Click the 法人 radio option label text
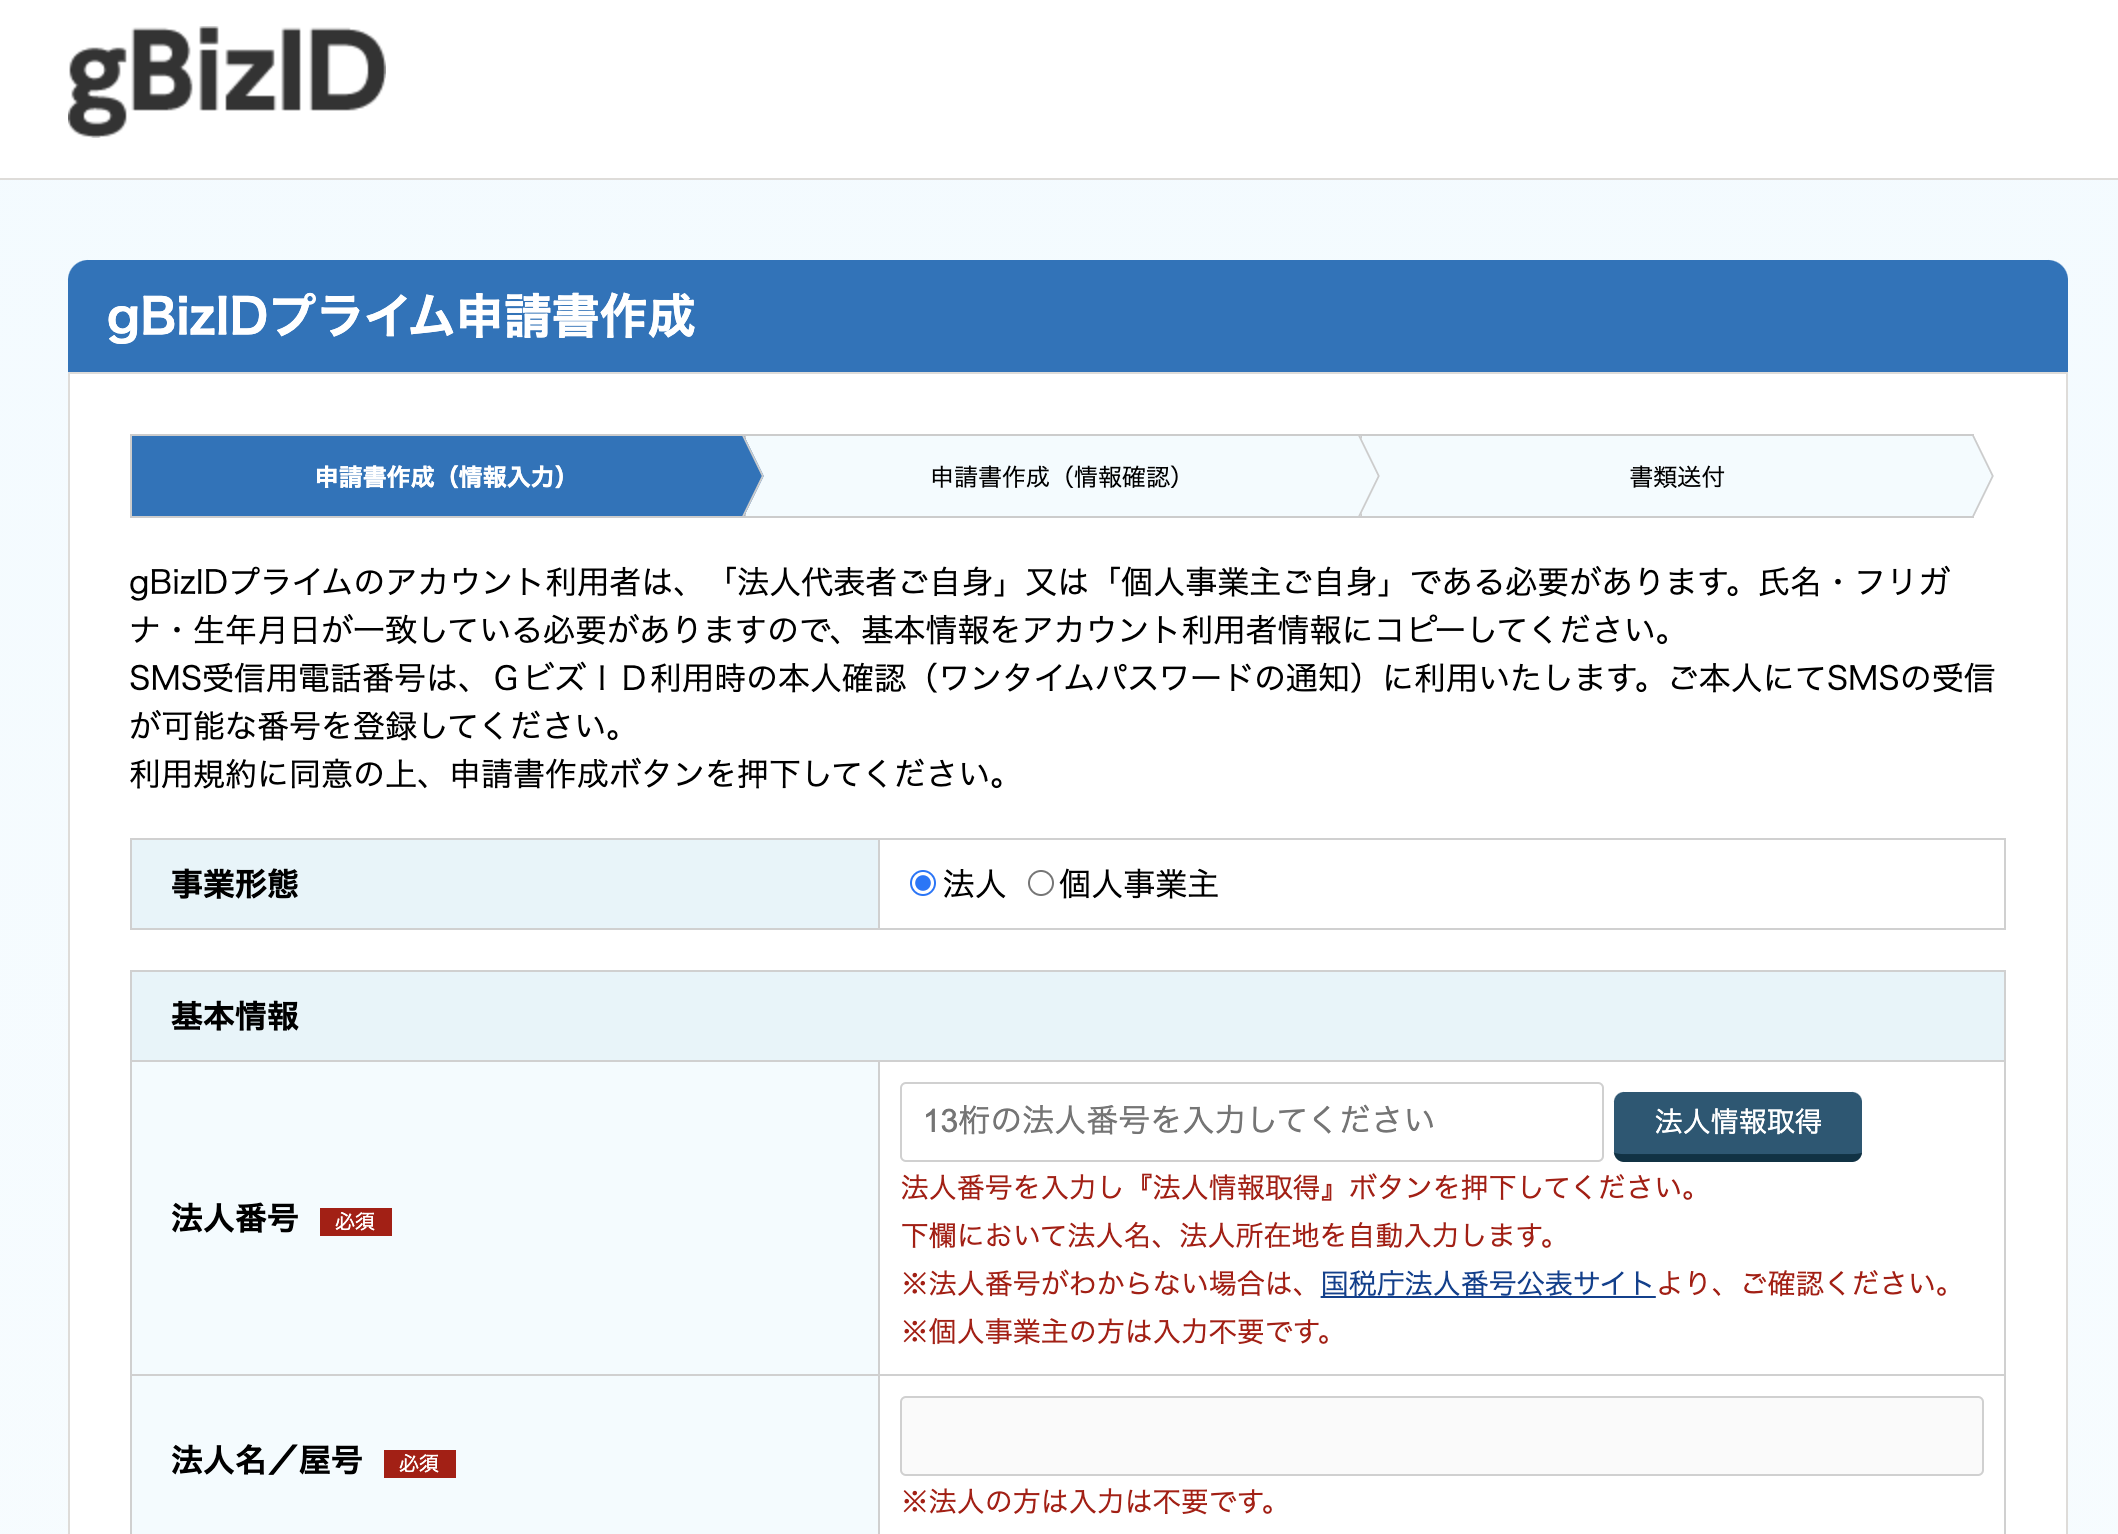Viewport: 2118px width, 1534px height. [x=974, y=885]
